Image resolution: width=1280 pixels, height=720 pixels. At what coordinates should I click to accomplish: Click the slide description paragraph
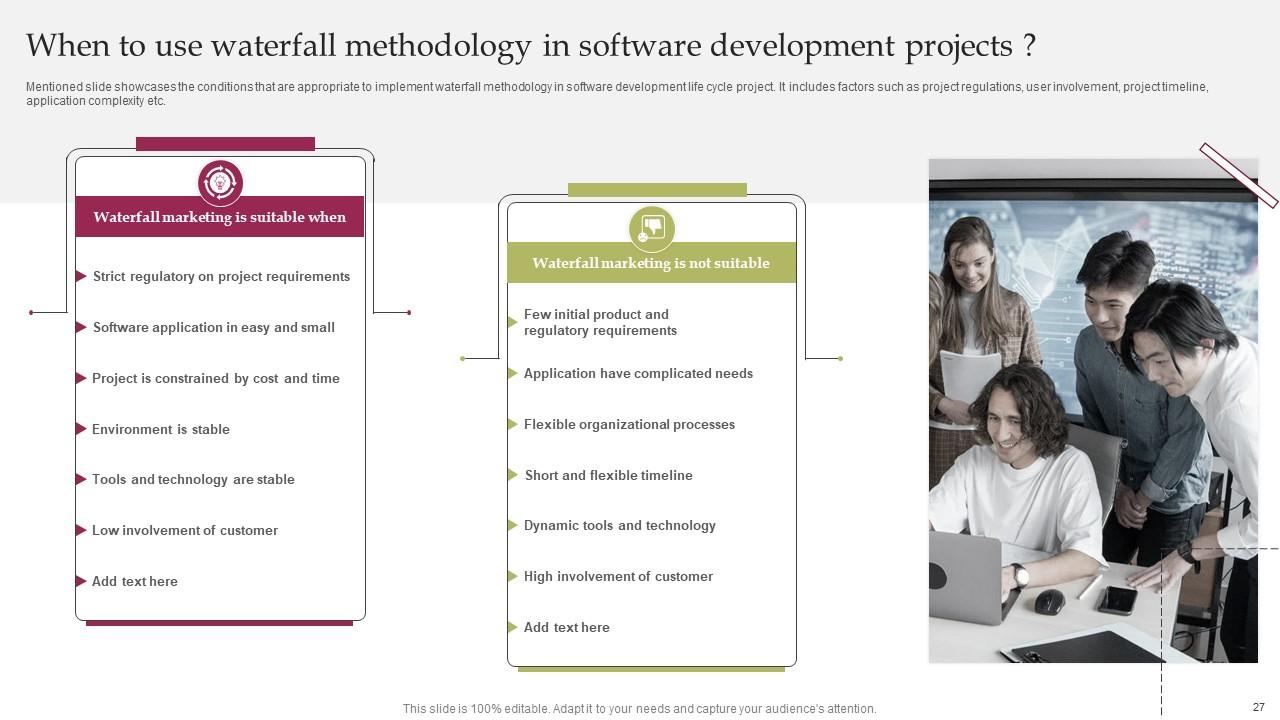(x=616, y=94)
